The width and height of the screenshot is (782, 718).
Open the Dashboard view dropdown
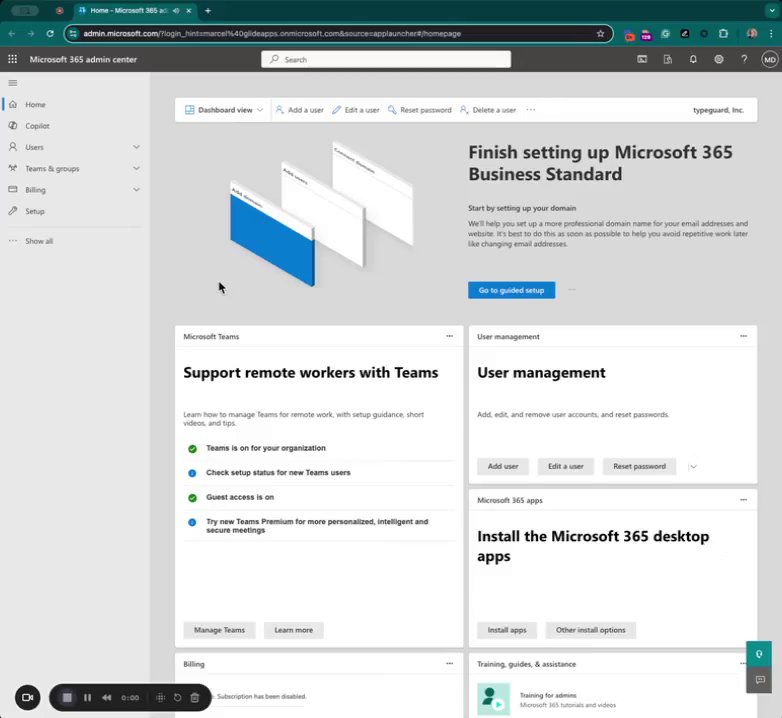(224, 110)
